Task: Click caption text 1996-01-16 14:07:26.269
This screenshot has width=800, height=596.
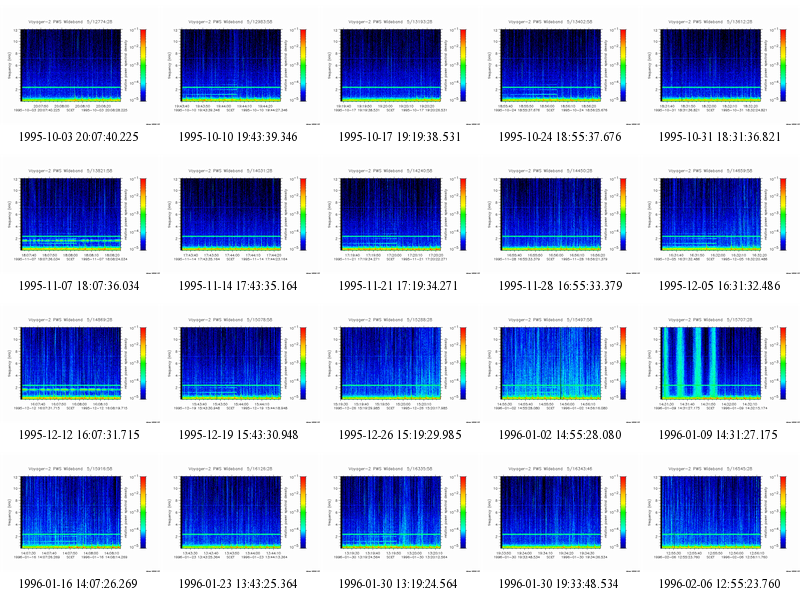Action: tap(78, 584)
